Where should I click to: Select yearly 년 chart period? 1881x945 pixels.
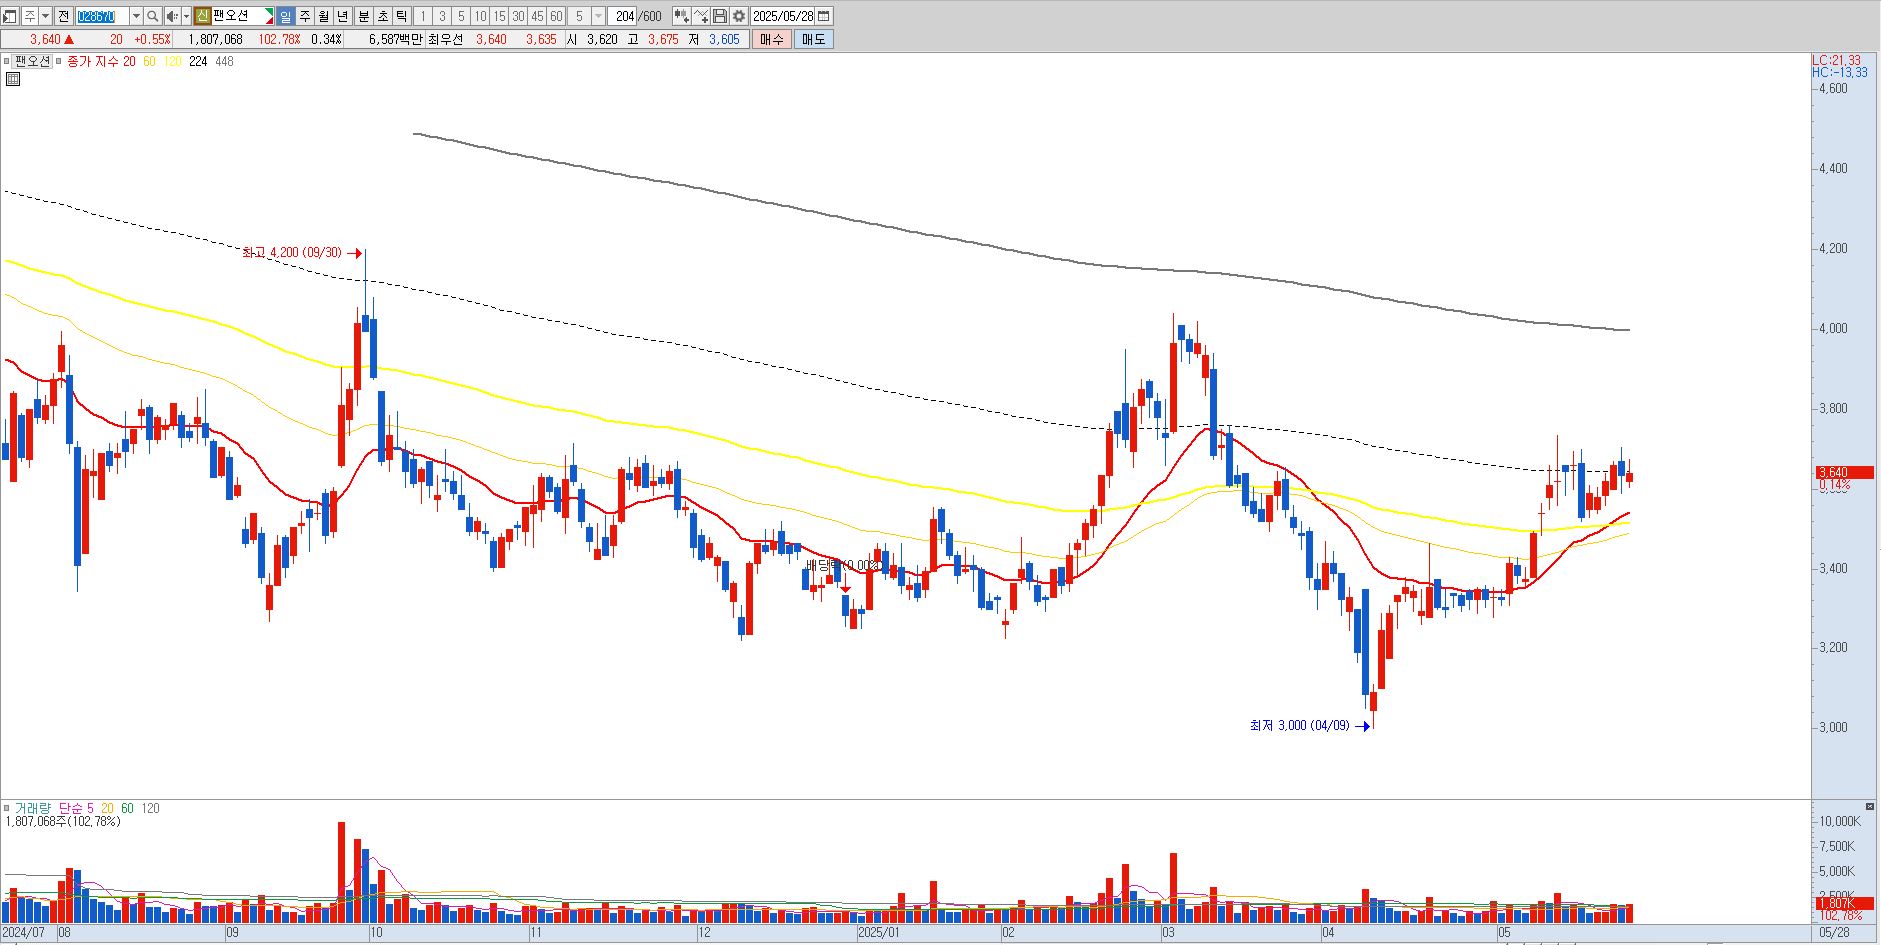(342, 16)
